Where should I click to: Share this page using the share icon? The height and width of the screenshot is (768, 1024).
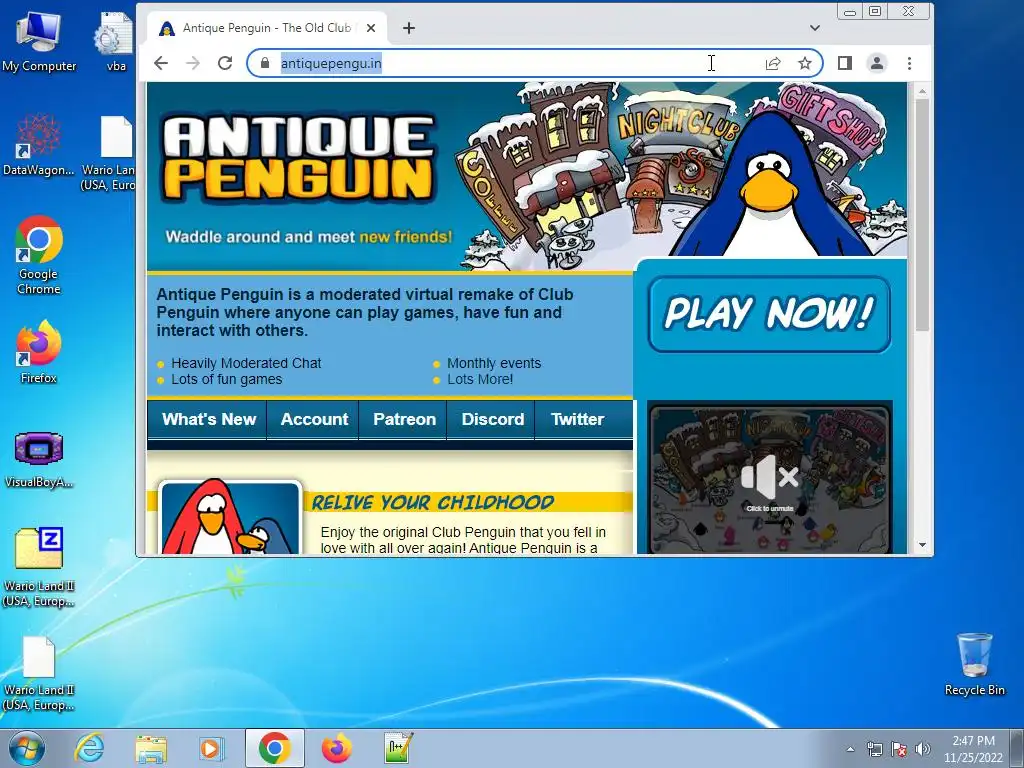(773, 63)
